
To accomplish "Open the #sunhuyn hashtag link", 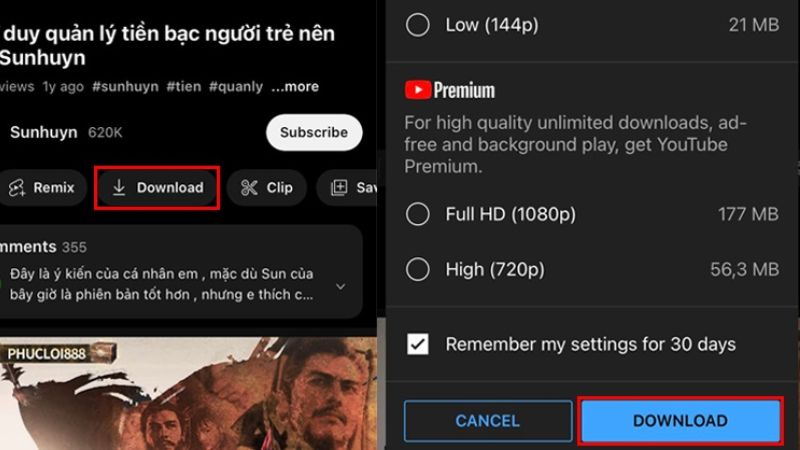I will click(125, 87).
